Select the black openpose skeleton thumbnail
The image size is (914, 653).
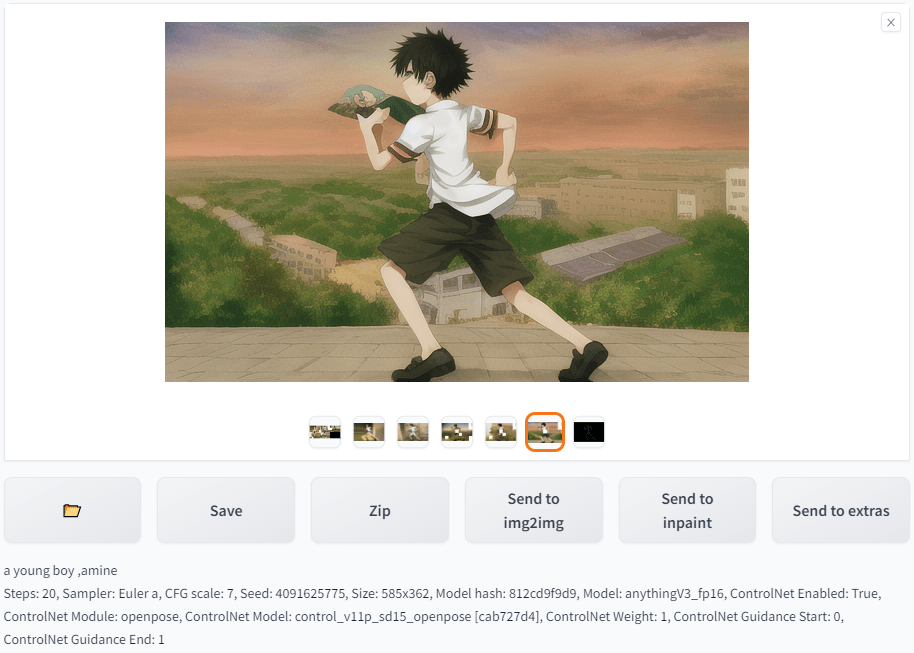pyautogui.click(x=589, y=432)
